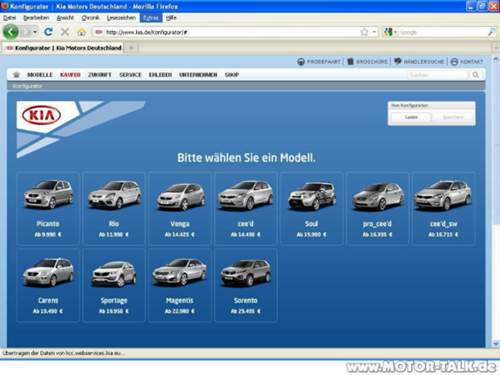
Task: Open the Händlersuche link
Action: [419, 62]
